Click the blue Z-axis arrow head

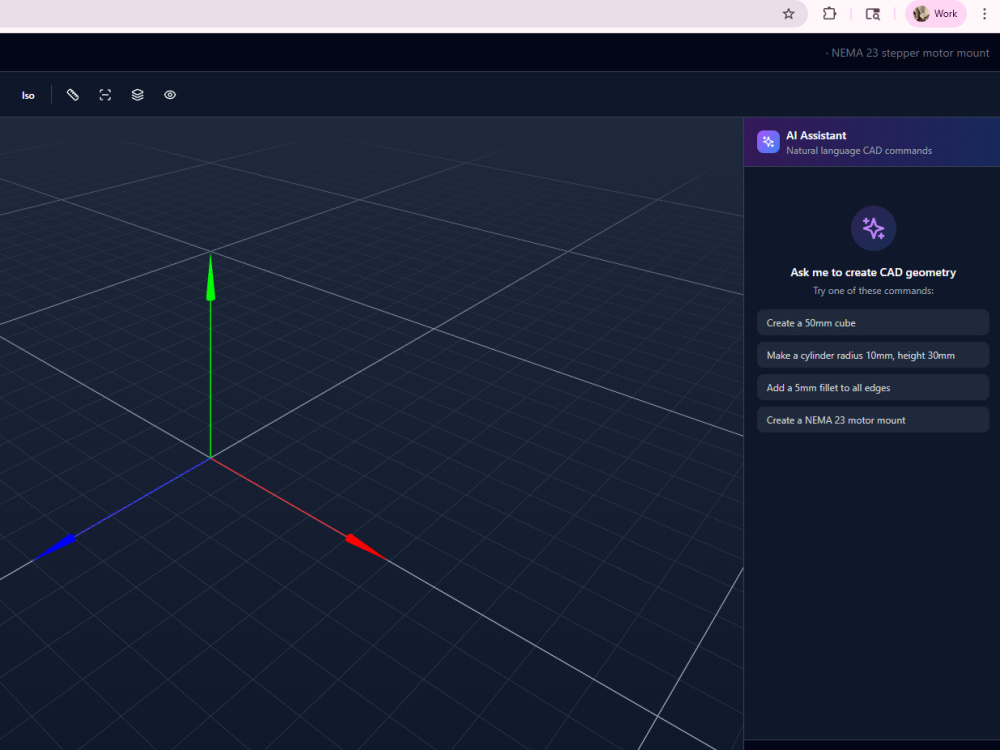click(55, 547)
